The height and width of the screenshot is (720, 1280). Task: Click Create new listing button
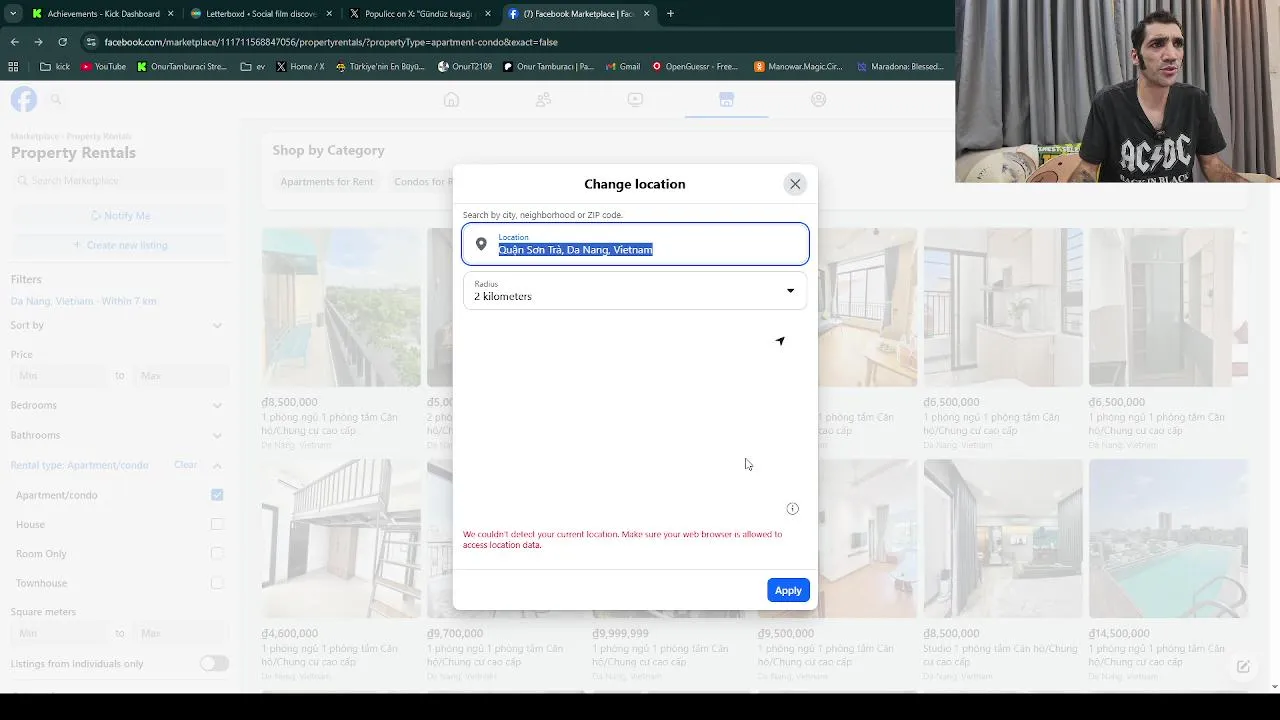tap(120, 245)
